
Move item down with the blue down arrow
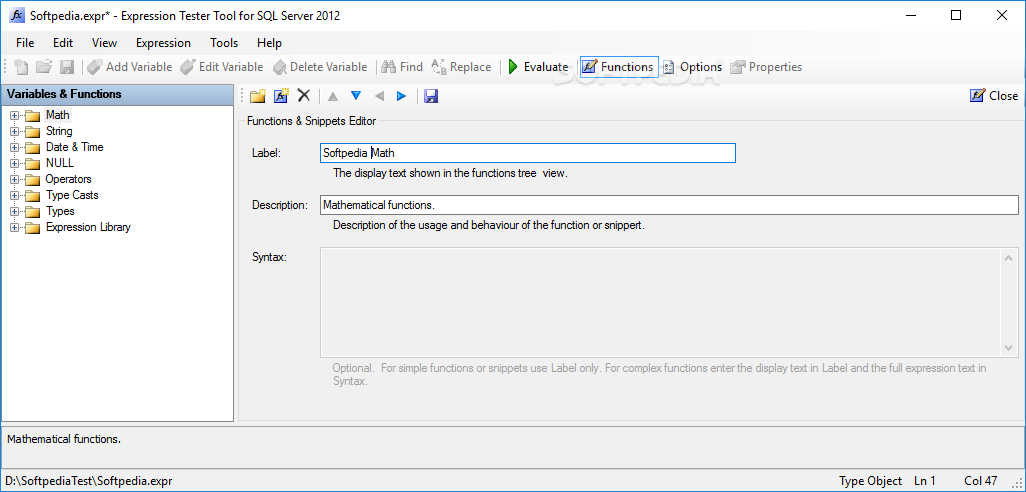pos(356,96)
